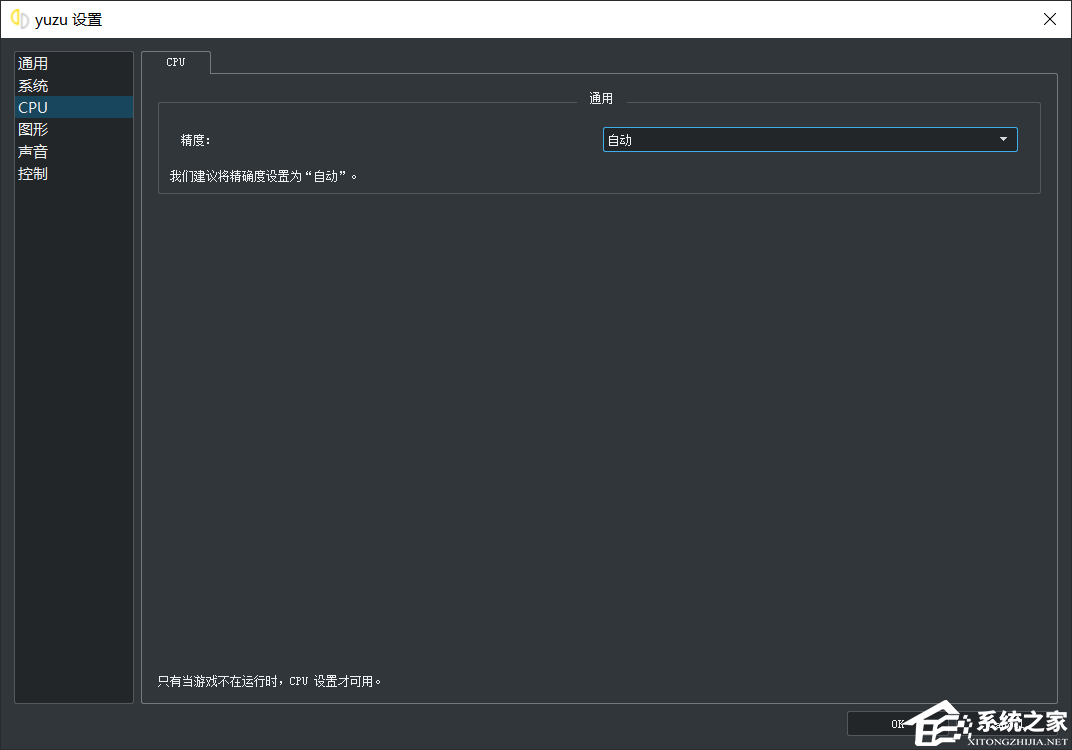
Task: Click the yuzu logo icon in title bar
Action: (x=20, y=19)
